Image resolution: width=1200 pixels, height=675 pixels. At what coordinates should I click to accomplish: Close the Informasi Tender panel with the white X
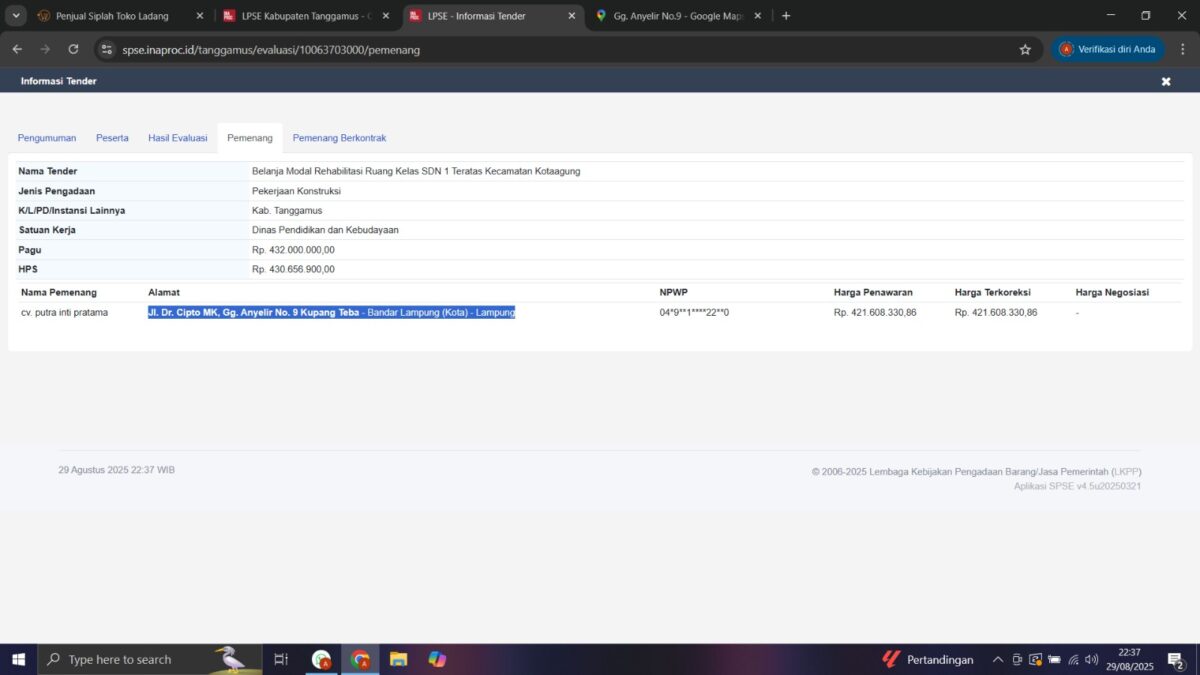coord(1166,81)
